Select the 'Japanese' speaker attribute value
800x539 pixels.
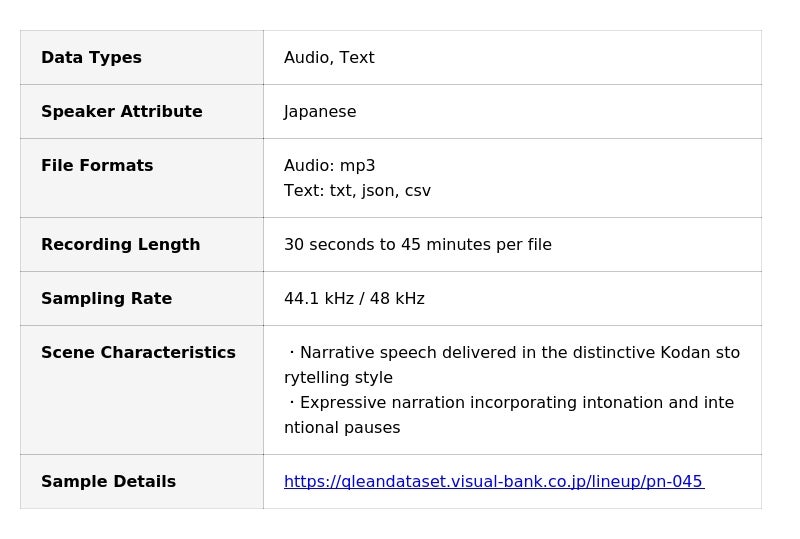coord(320,112)
